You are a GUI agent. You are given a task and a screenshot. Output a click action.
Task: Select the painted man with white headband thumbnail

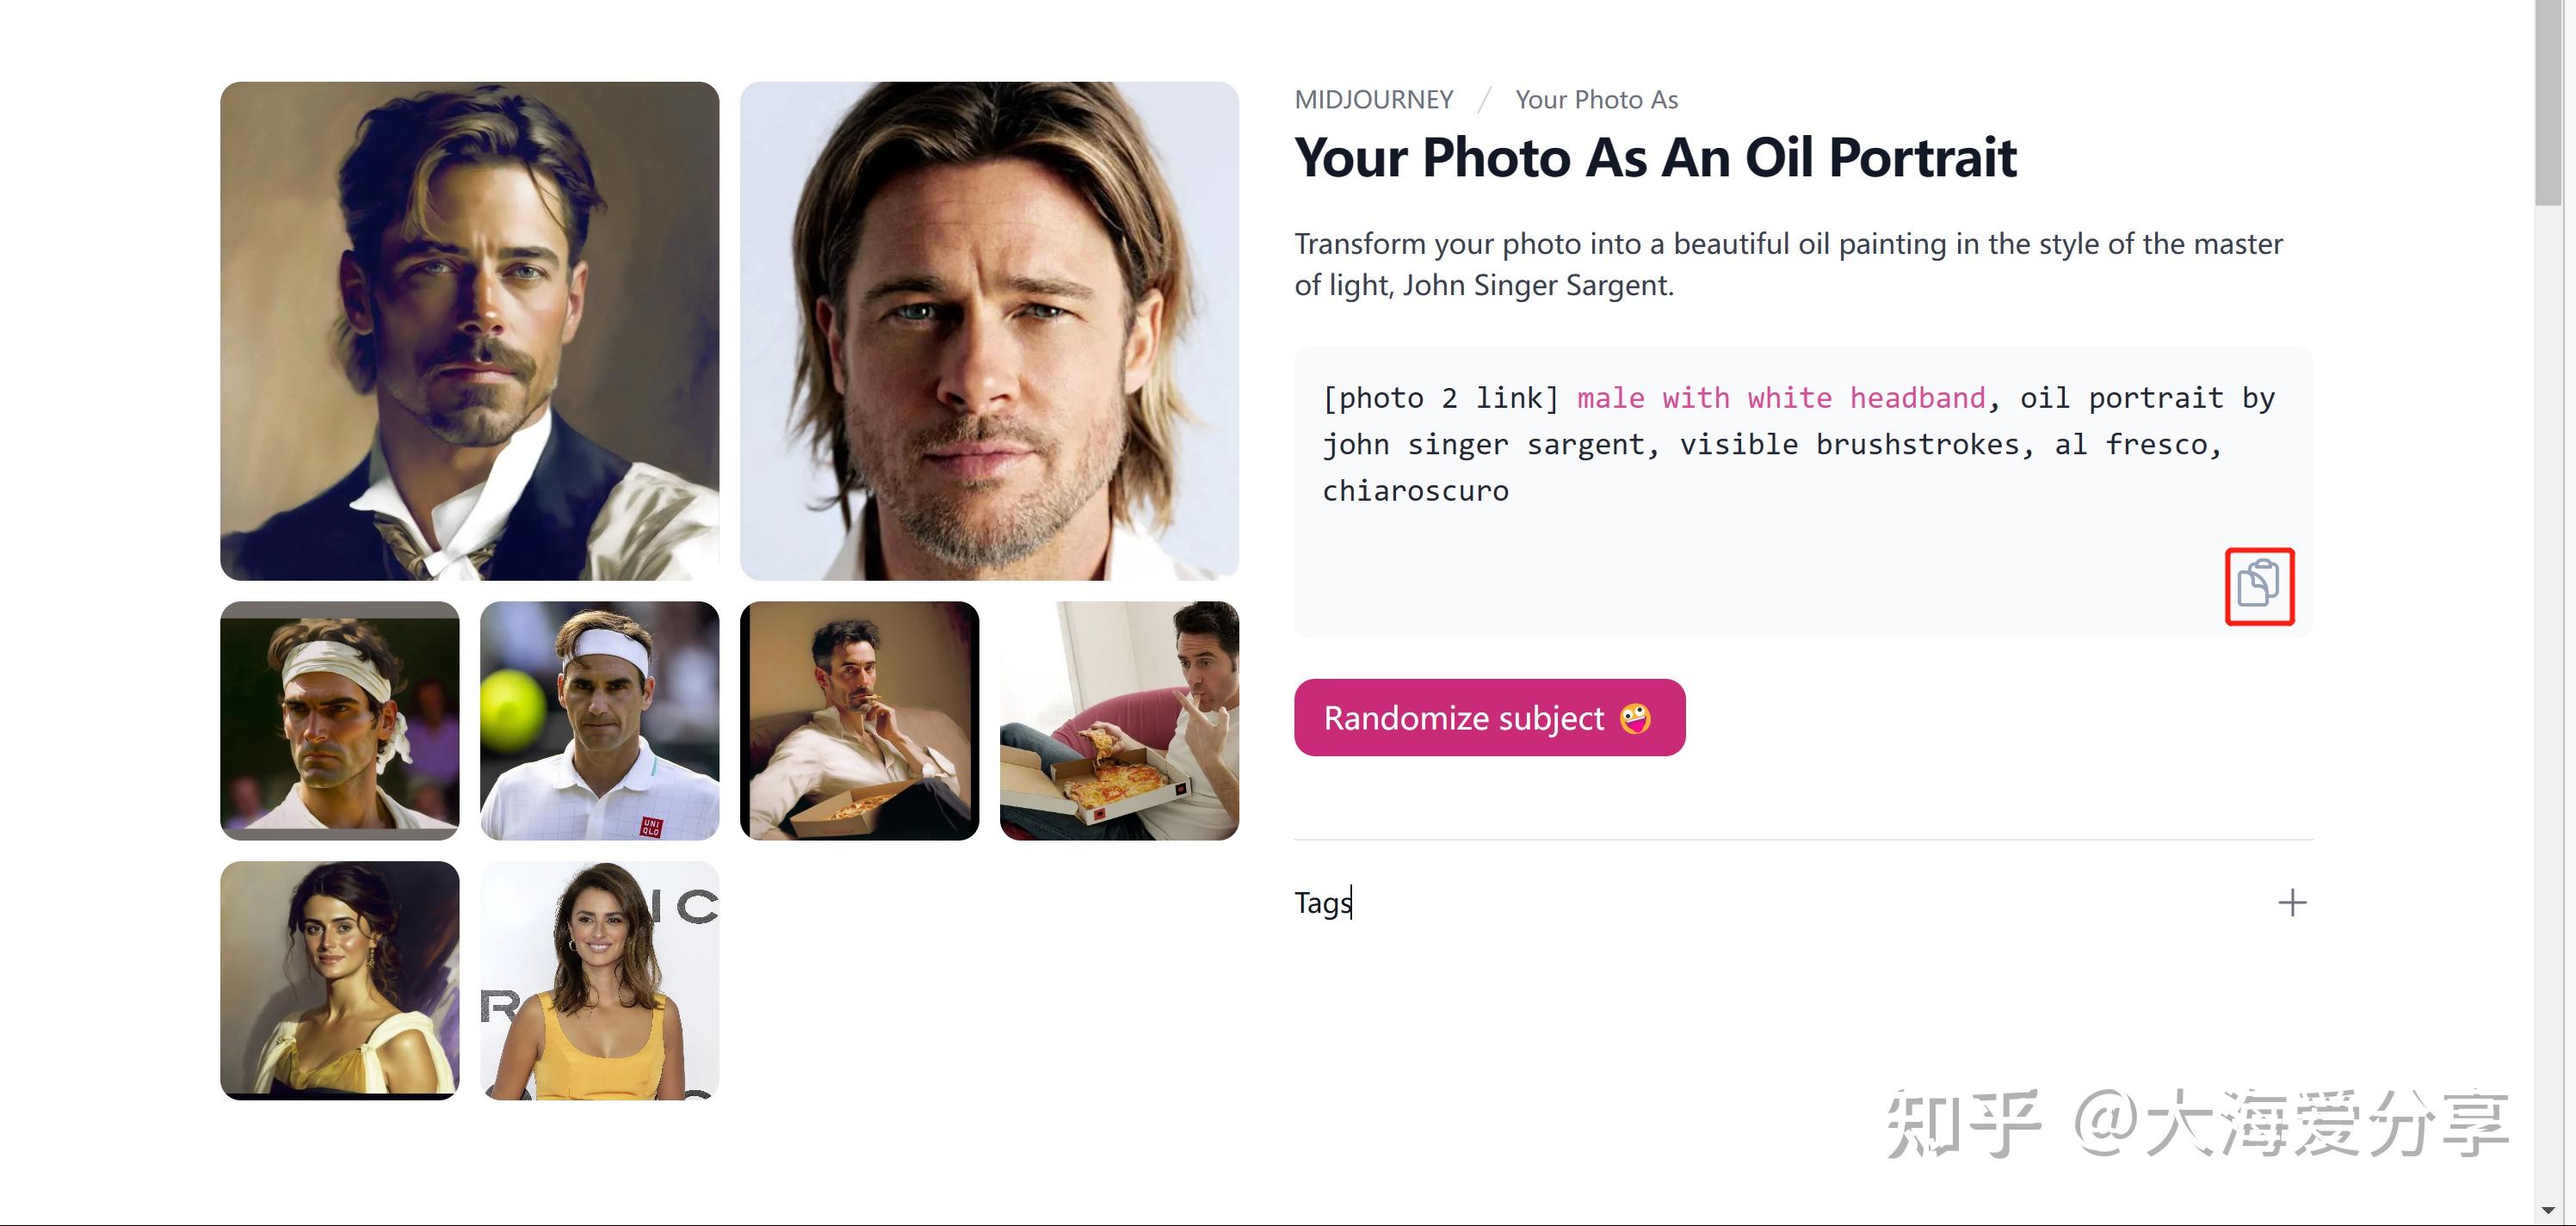tap(339, 720)
